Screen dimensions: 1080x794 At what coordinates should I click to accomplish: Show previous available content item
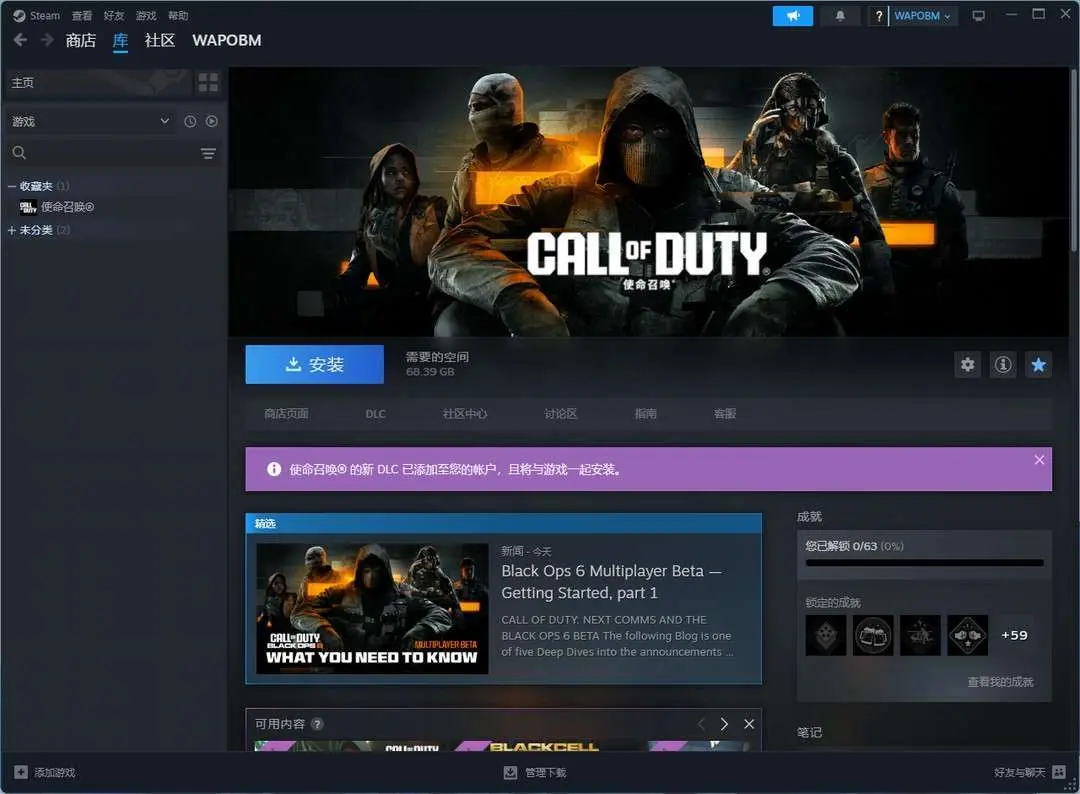[x=701, y=724]
